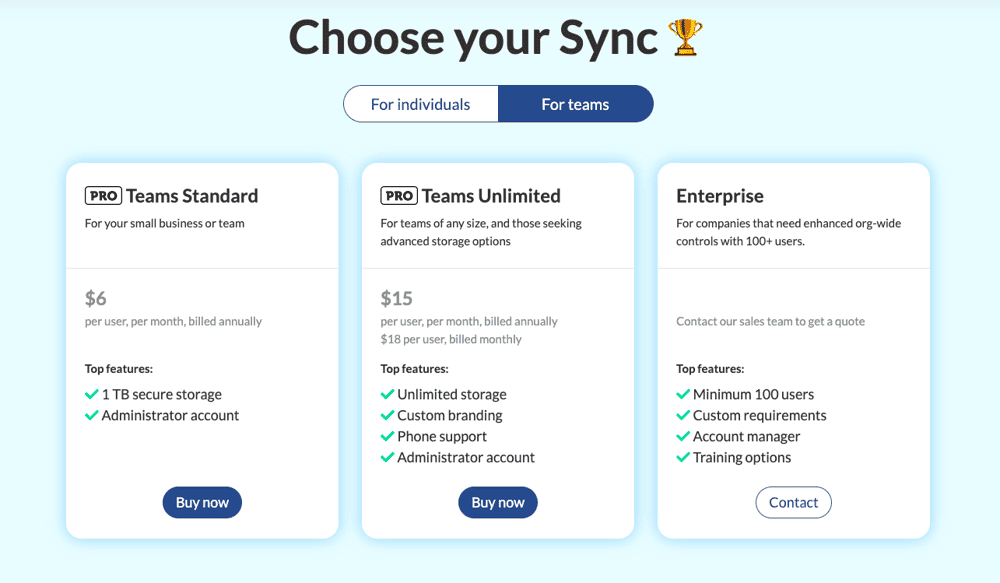Click the trophy icon in the heading

tap(685, 37)
